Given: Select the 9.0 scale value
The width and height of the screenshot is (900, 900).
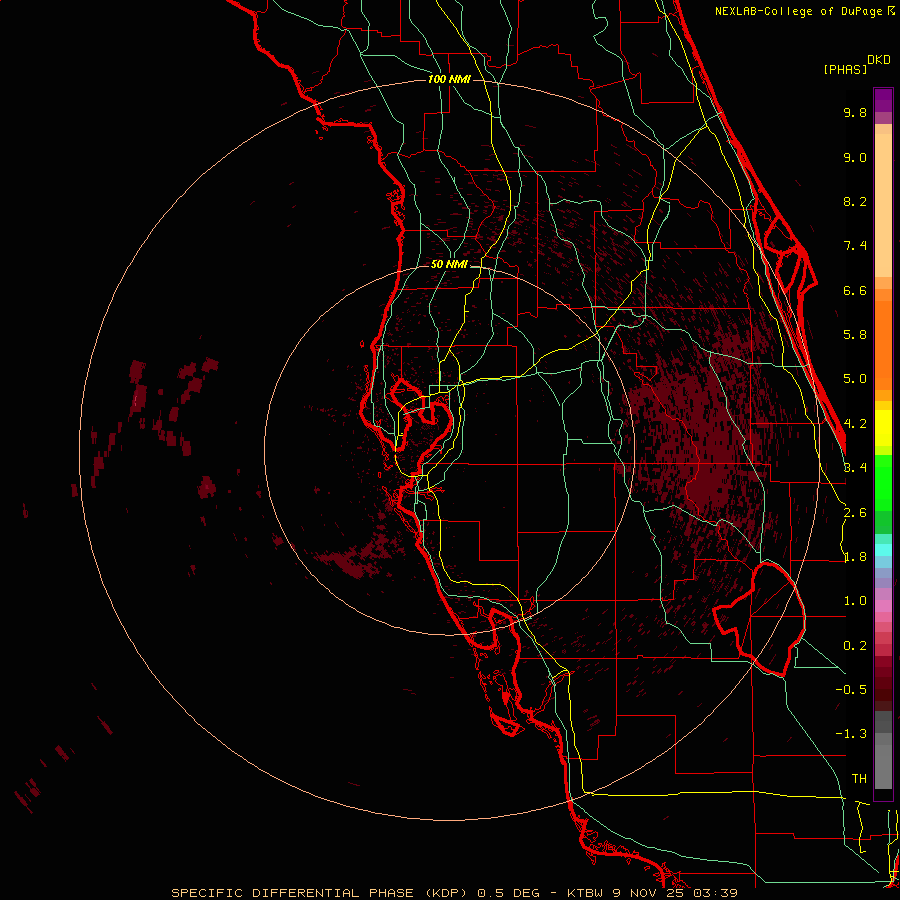Looking at the screenshot, I should point(855,157).
